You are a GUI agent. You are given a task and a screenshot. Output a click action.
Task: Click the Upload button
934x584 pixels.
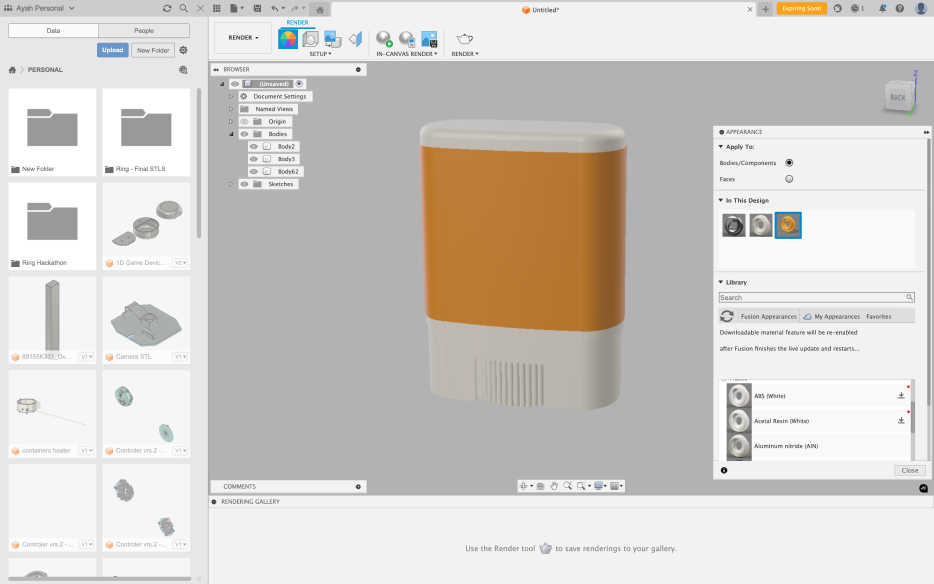pos(112,50)
